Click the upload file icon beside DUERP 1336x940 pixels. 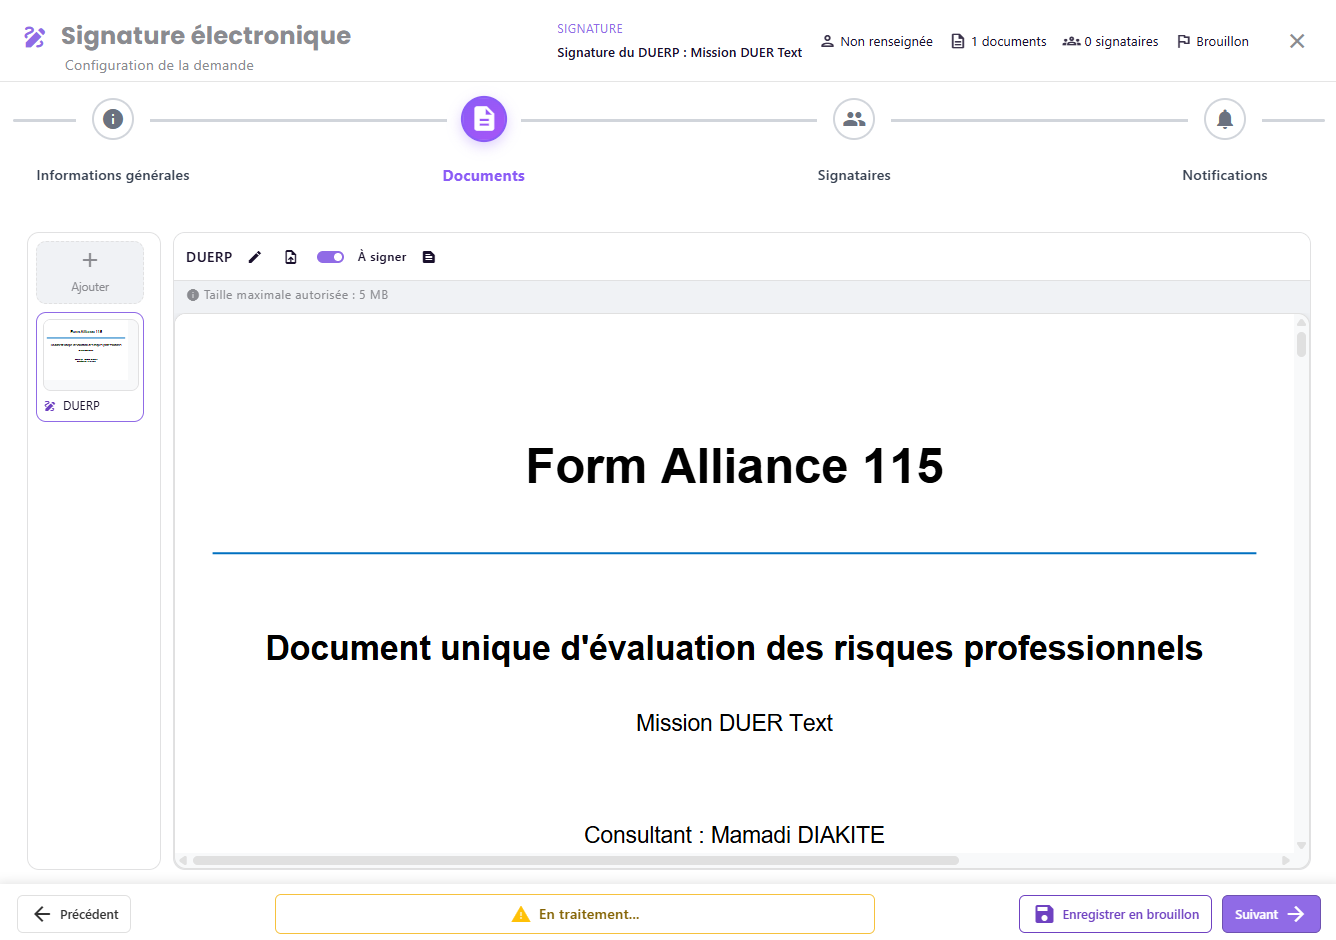coord(291,257)
